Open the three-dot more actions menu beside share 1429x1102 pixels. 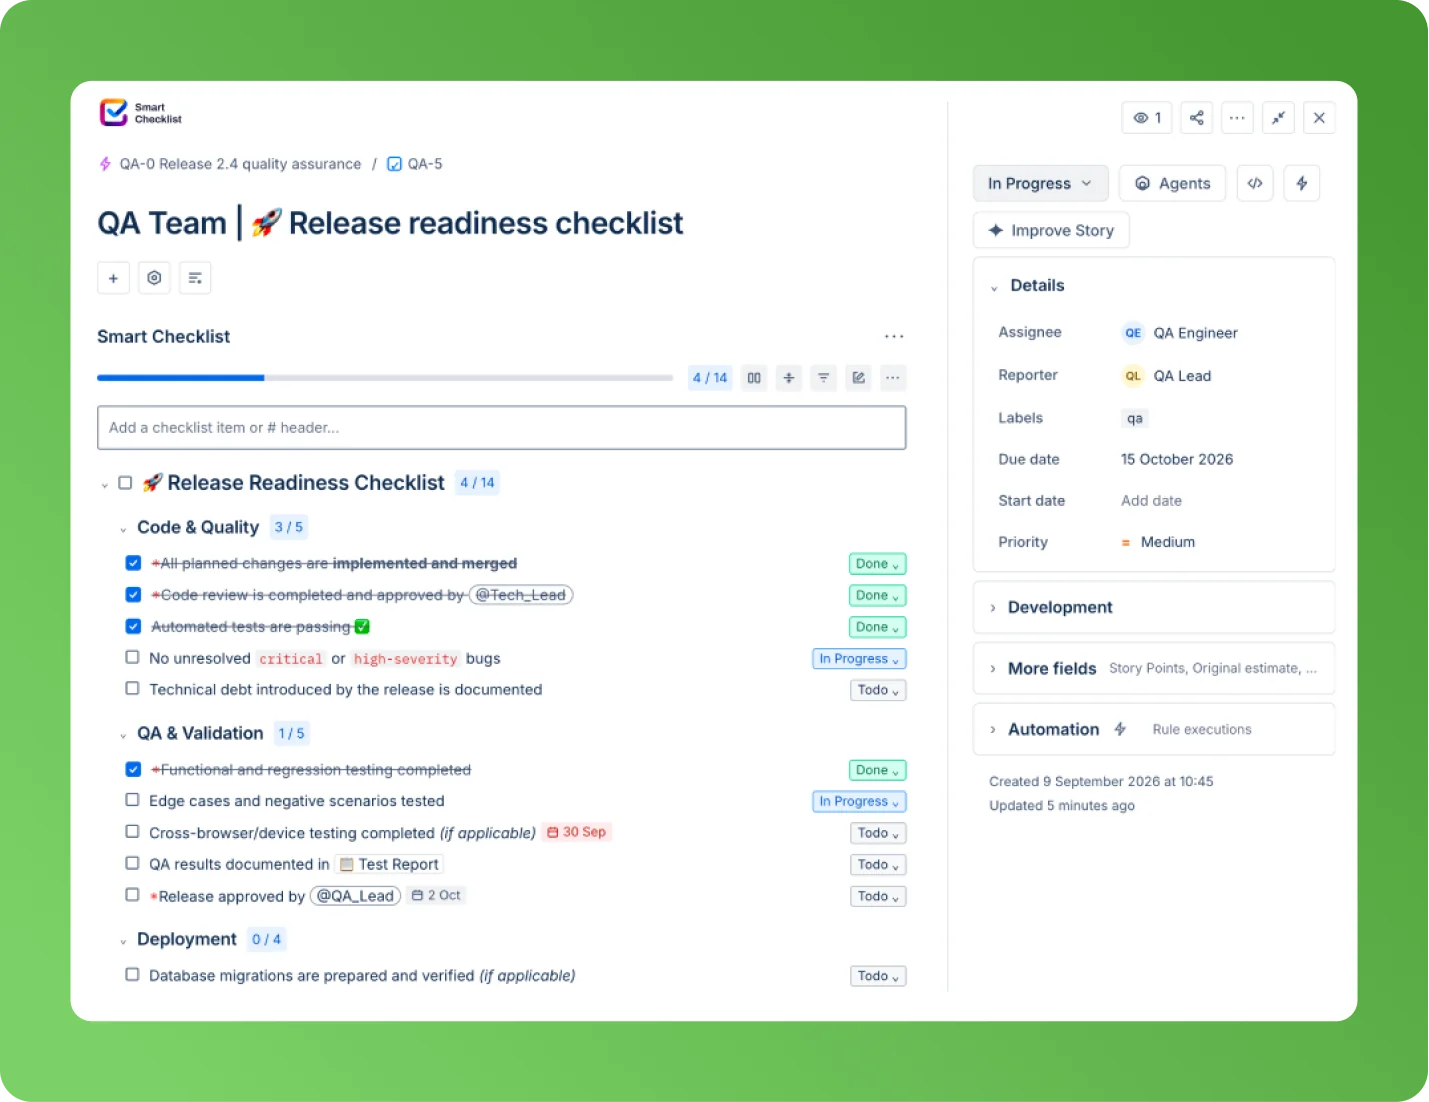click(1237, 118)
